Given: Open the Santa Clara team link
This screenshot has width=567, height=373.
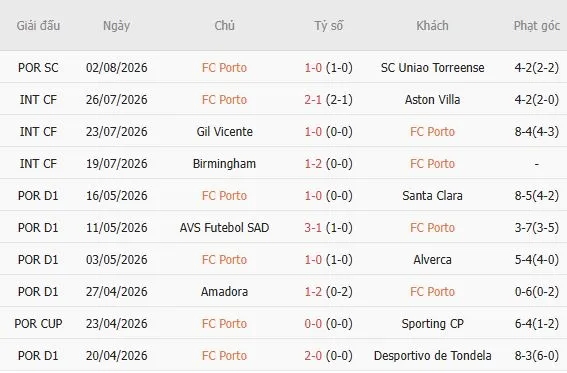Looking at the screenshot, I should (432, 196).
